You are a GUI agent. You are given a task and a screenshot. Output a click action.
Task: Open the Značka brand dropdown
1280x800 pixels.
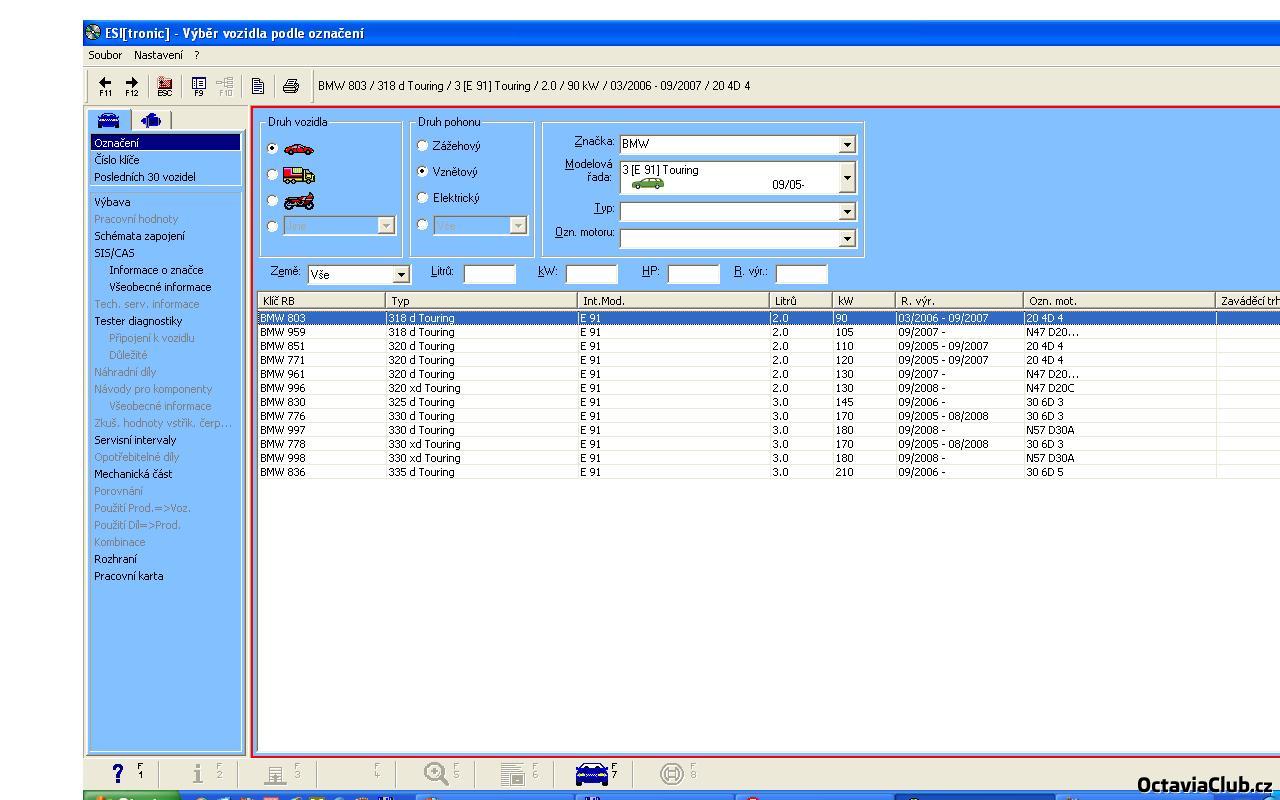tap(847, 144)
